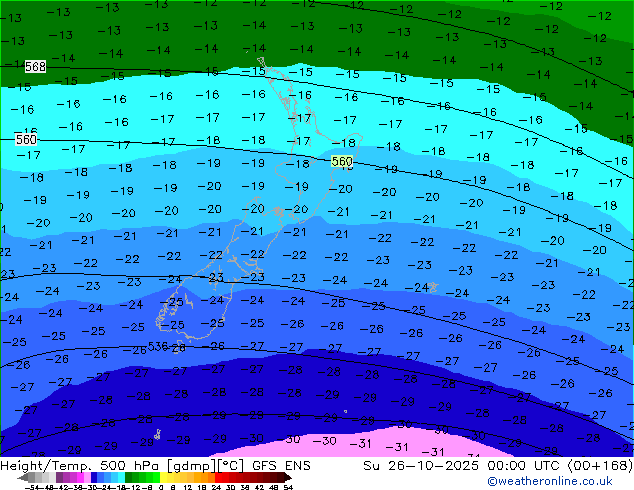
Task: Select the yellow-highlighted 560 contour label
Action: coord(342,161)
